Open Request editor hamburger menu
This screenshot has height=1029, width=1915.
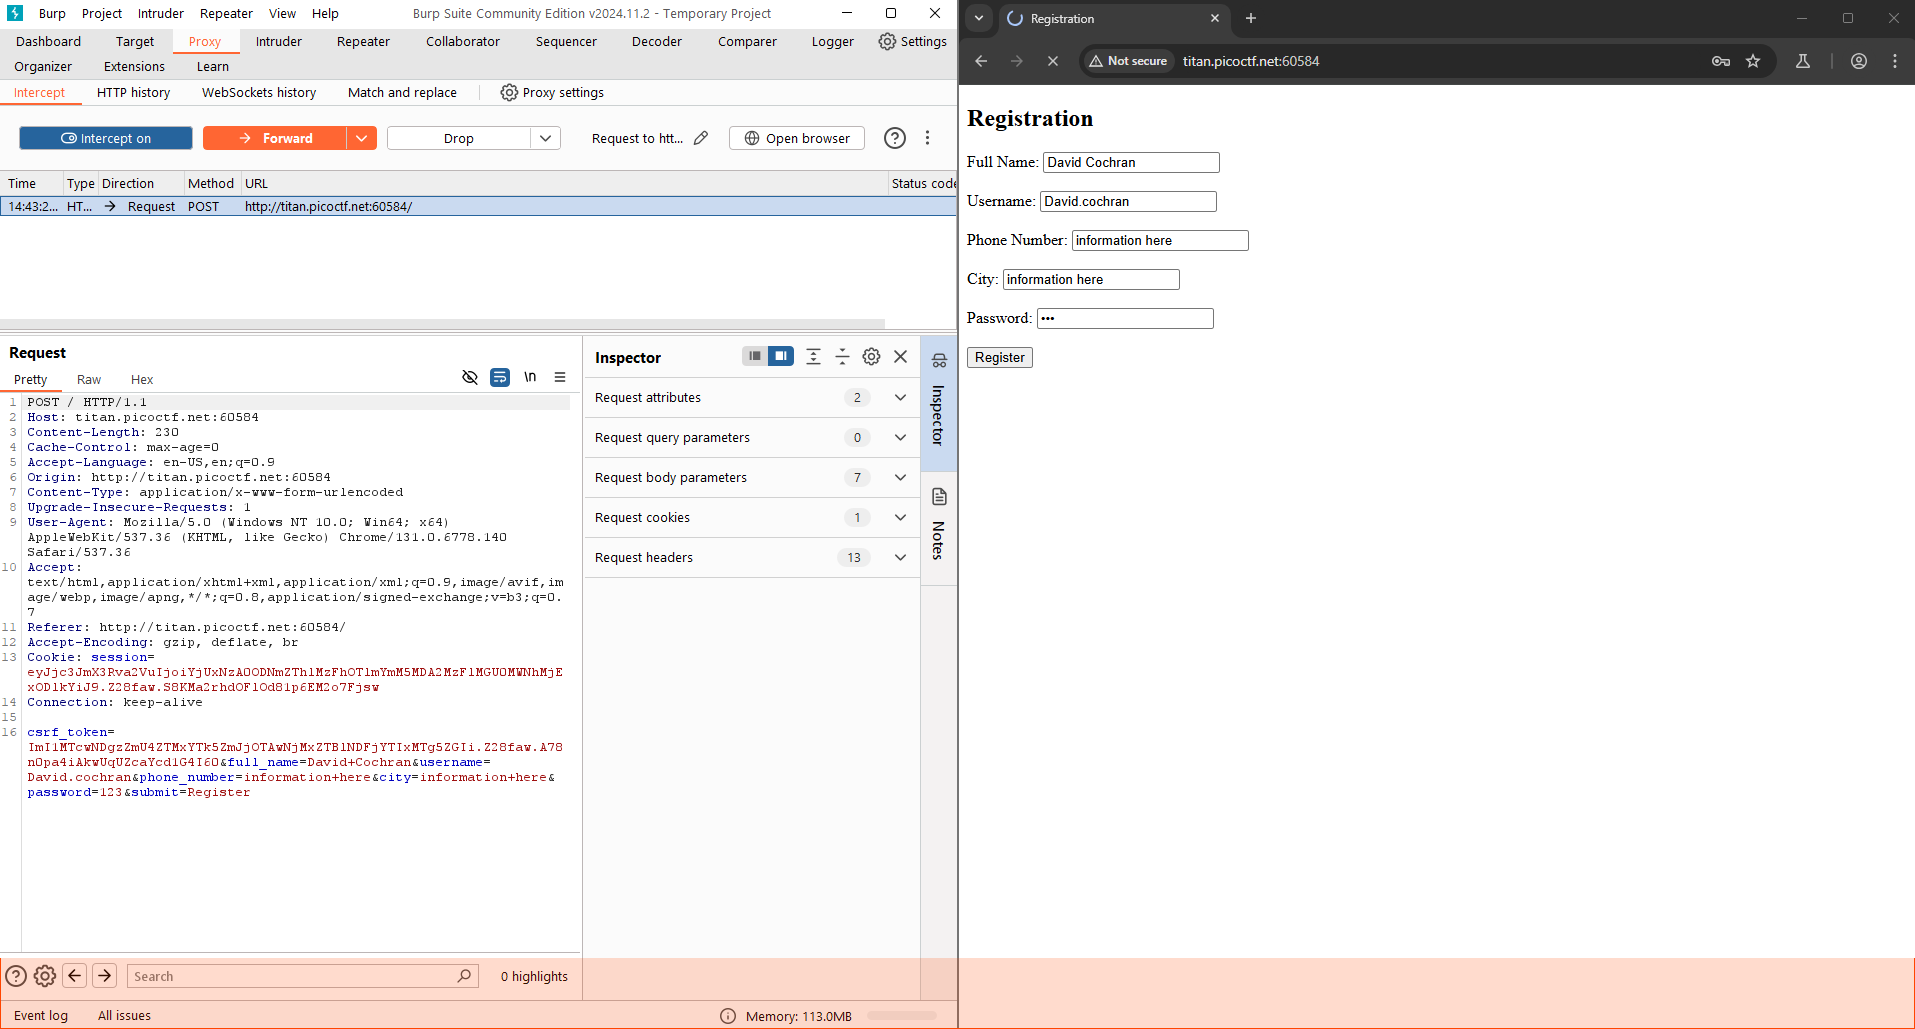tap(560, 377)
